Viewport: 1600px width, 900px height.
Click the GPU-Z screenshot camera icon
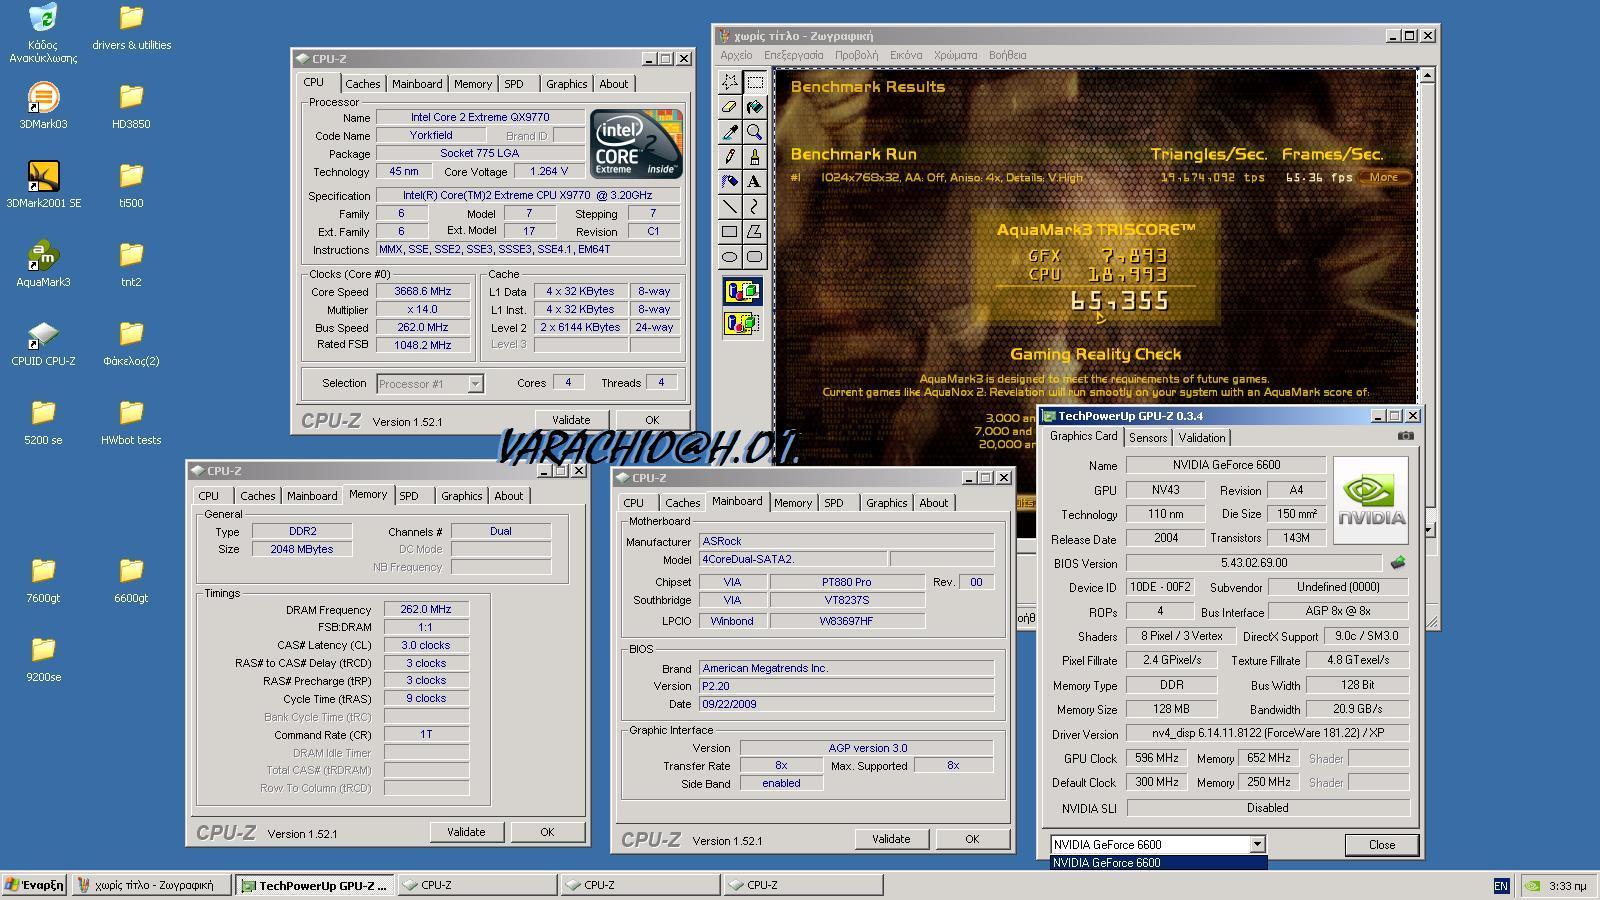pyautogui.click(x=1405, y=436)
